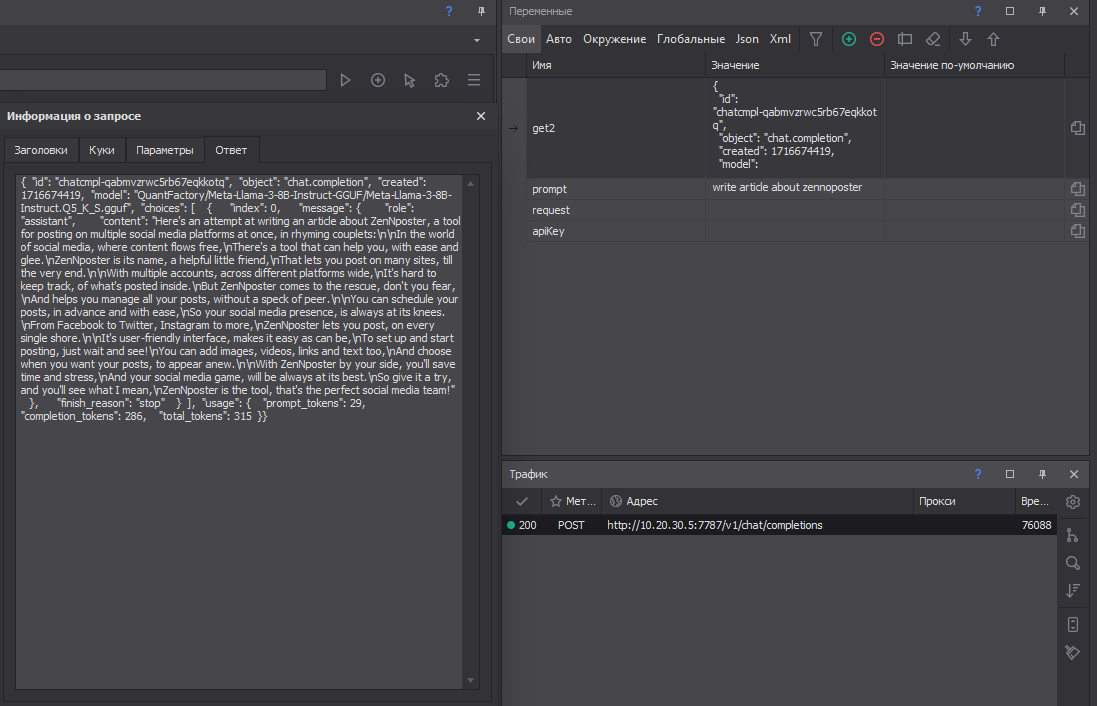Move the variable down with the down arrow
This screenshot has height=706, width=1097.
[x=965, y=39]
